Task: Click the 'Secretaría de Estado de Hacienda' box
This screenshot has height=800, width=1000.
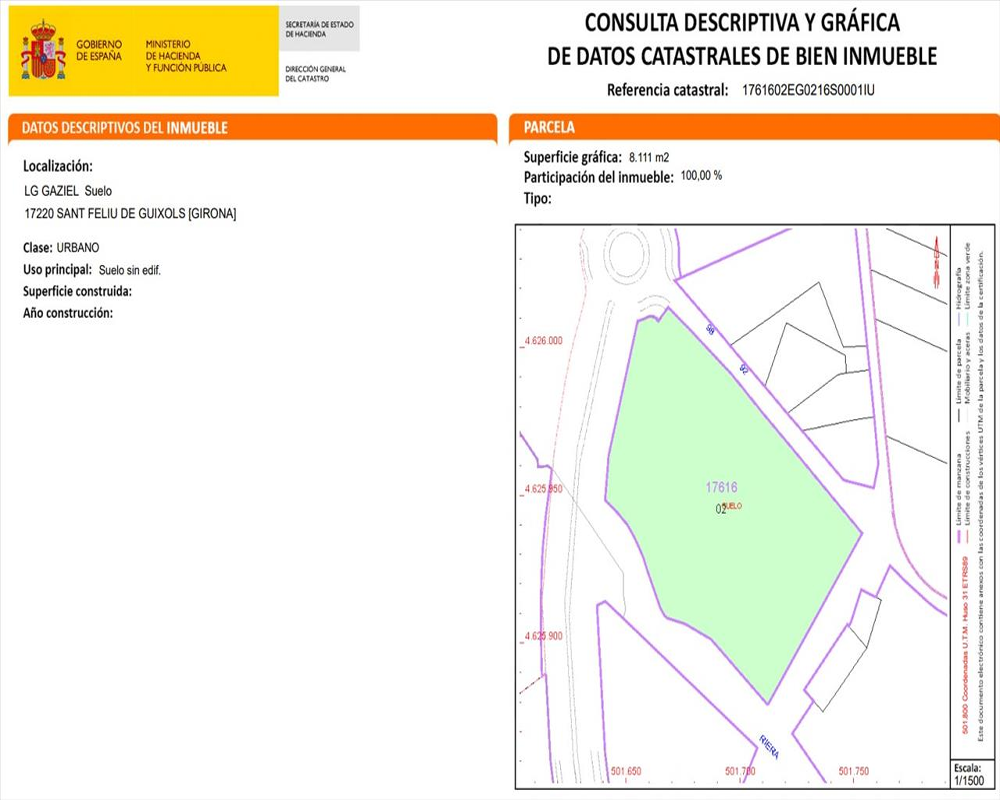Action: pos(320,30)
